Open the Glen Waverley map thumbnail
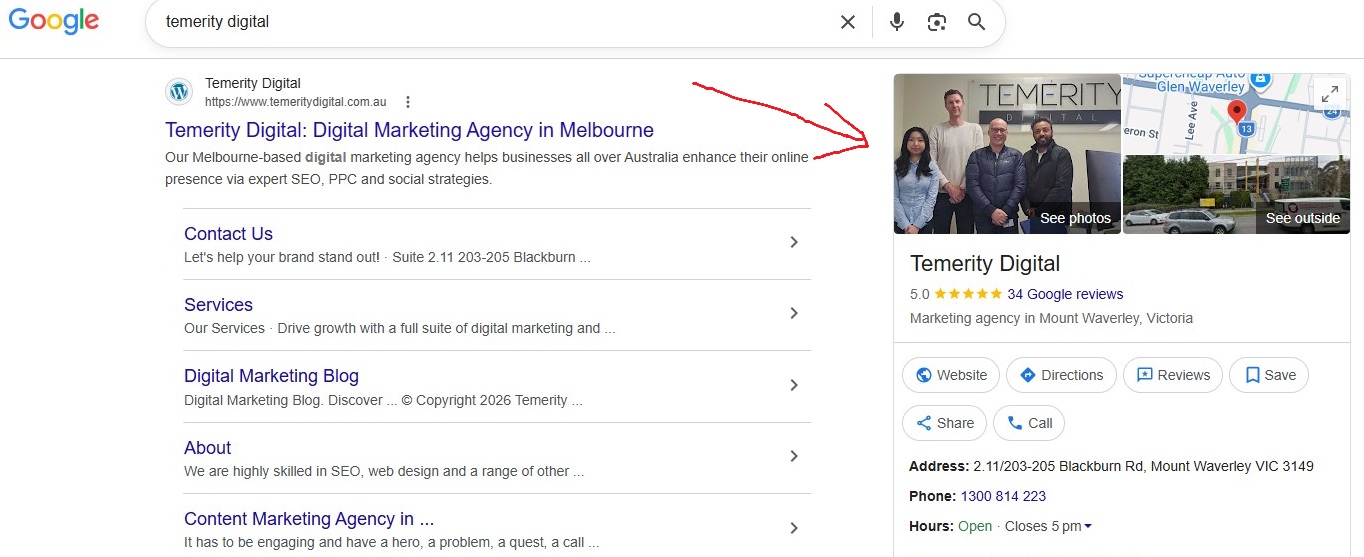 (1237, 114)
